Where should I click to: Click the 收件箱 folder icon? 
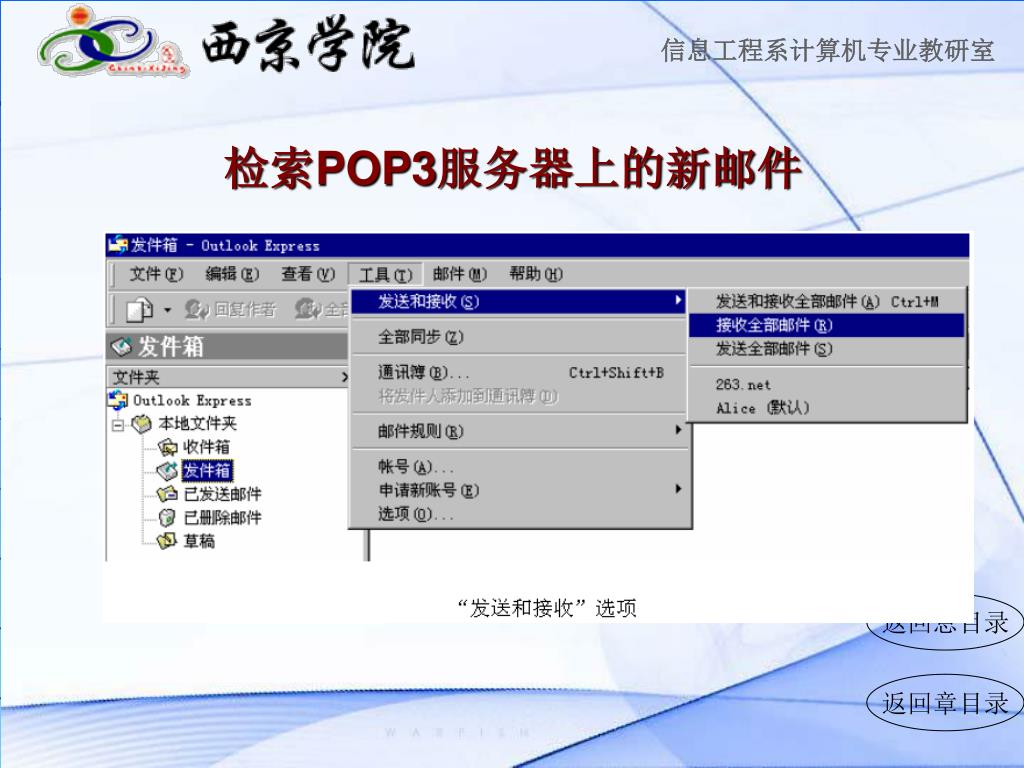(168, 447)
